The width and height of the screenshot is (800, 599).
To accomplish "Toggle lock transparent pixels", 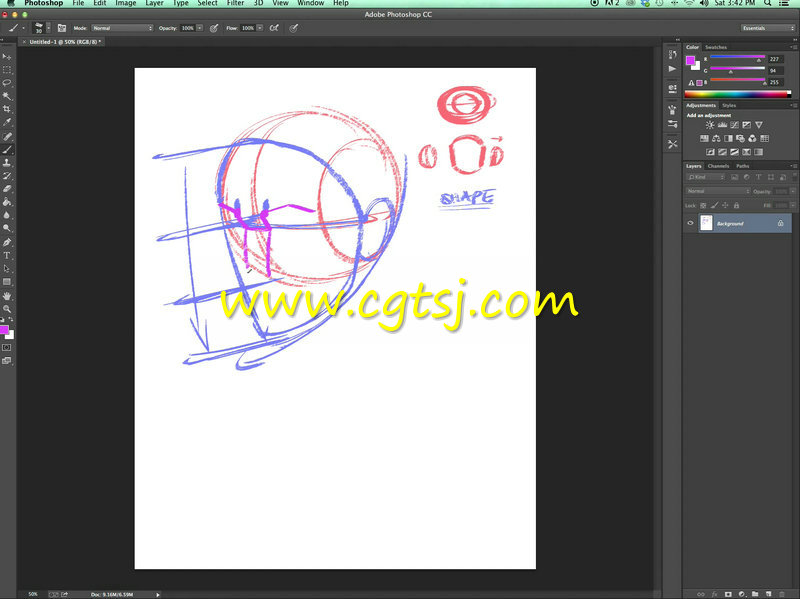I will pos(703,206).
